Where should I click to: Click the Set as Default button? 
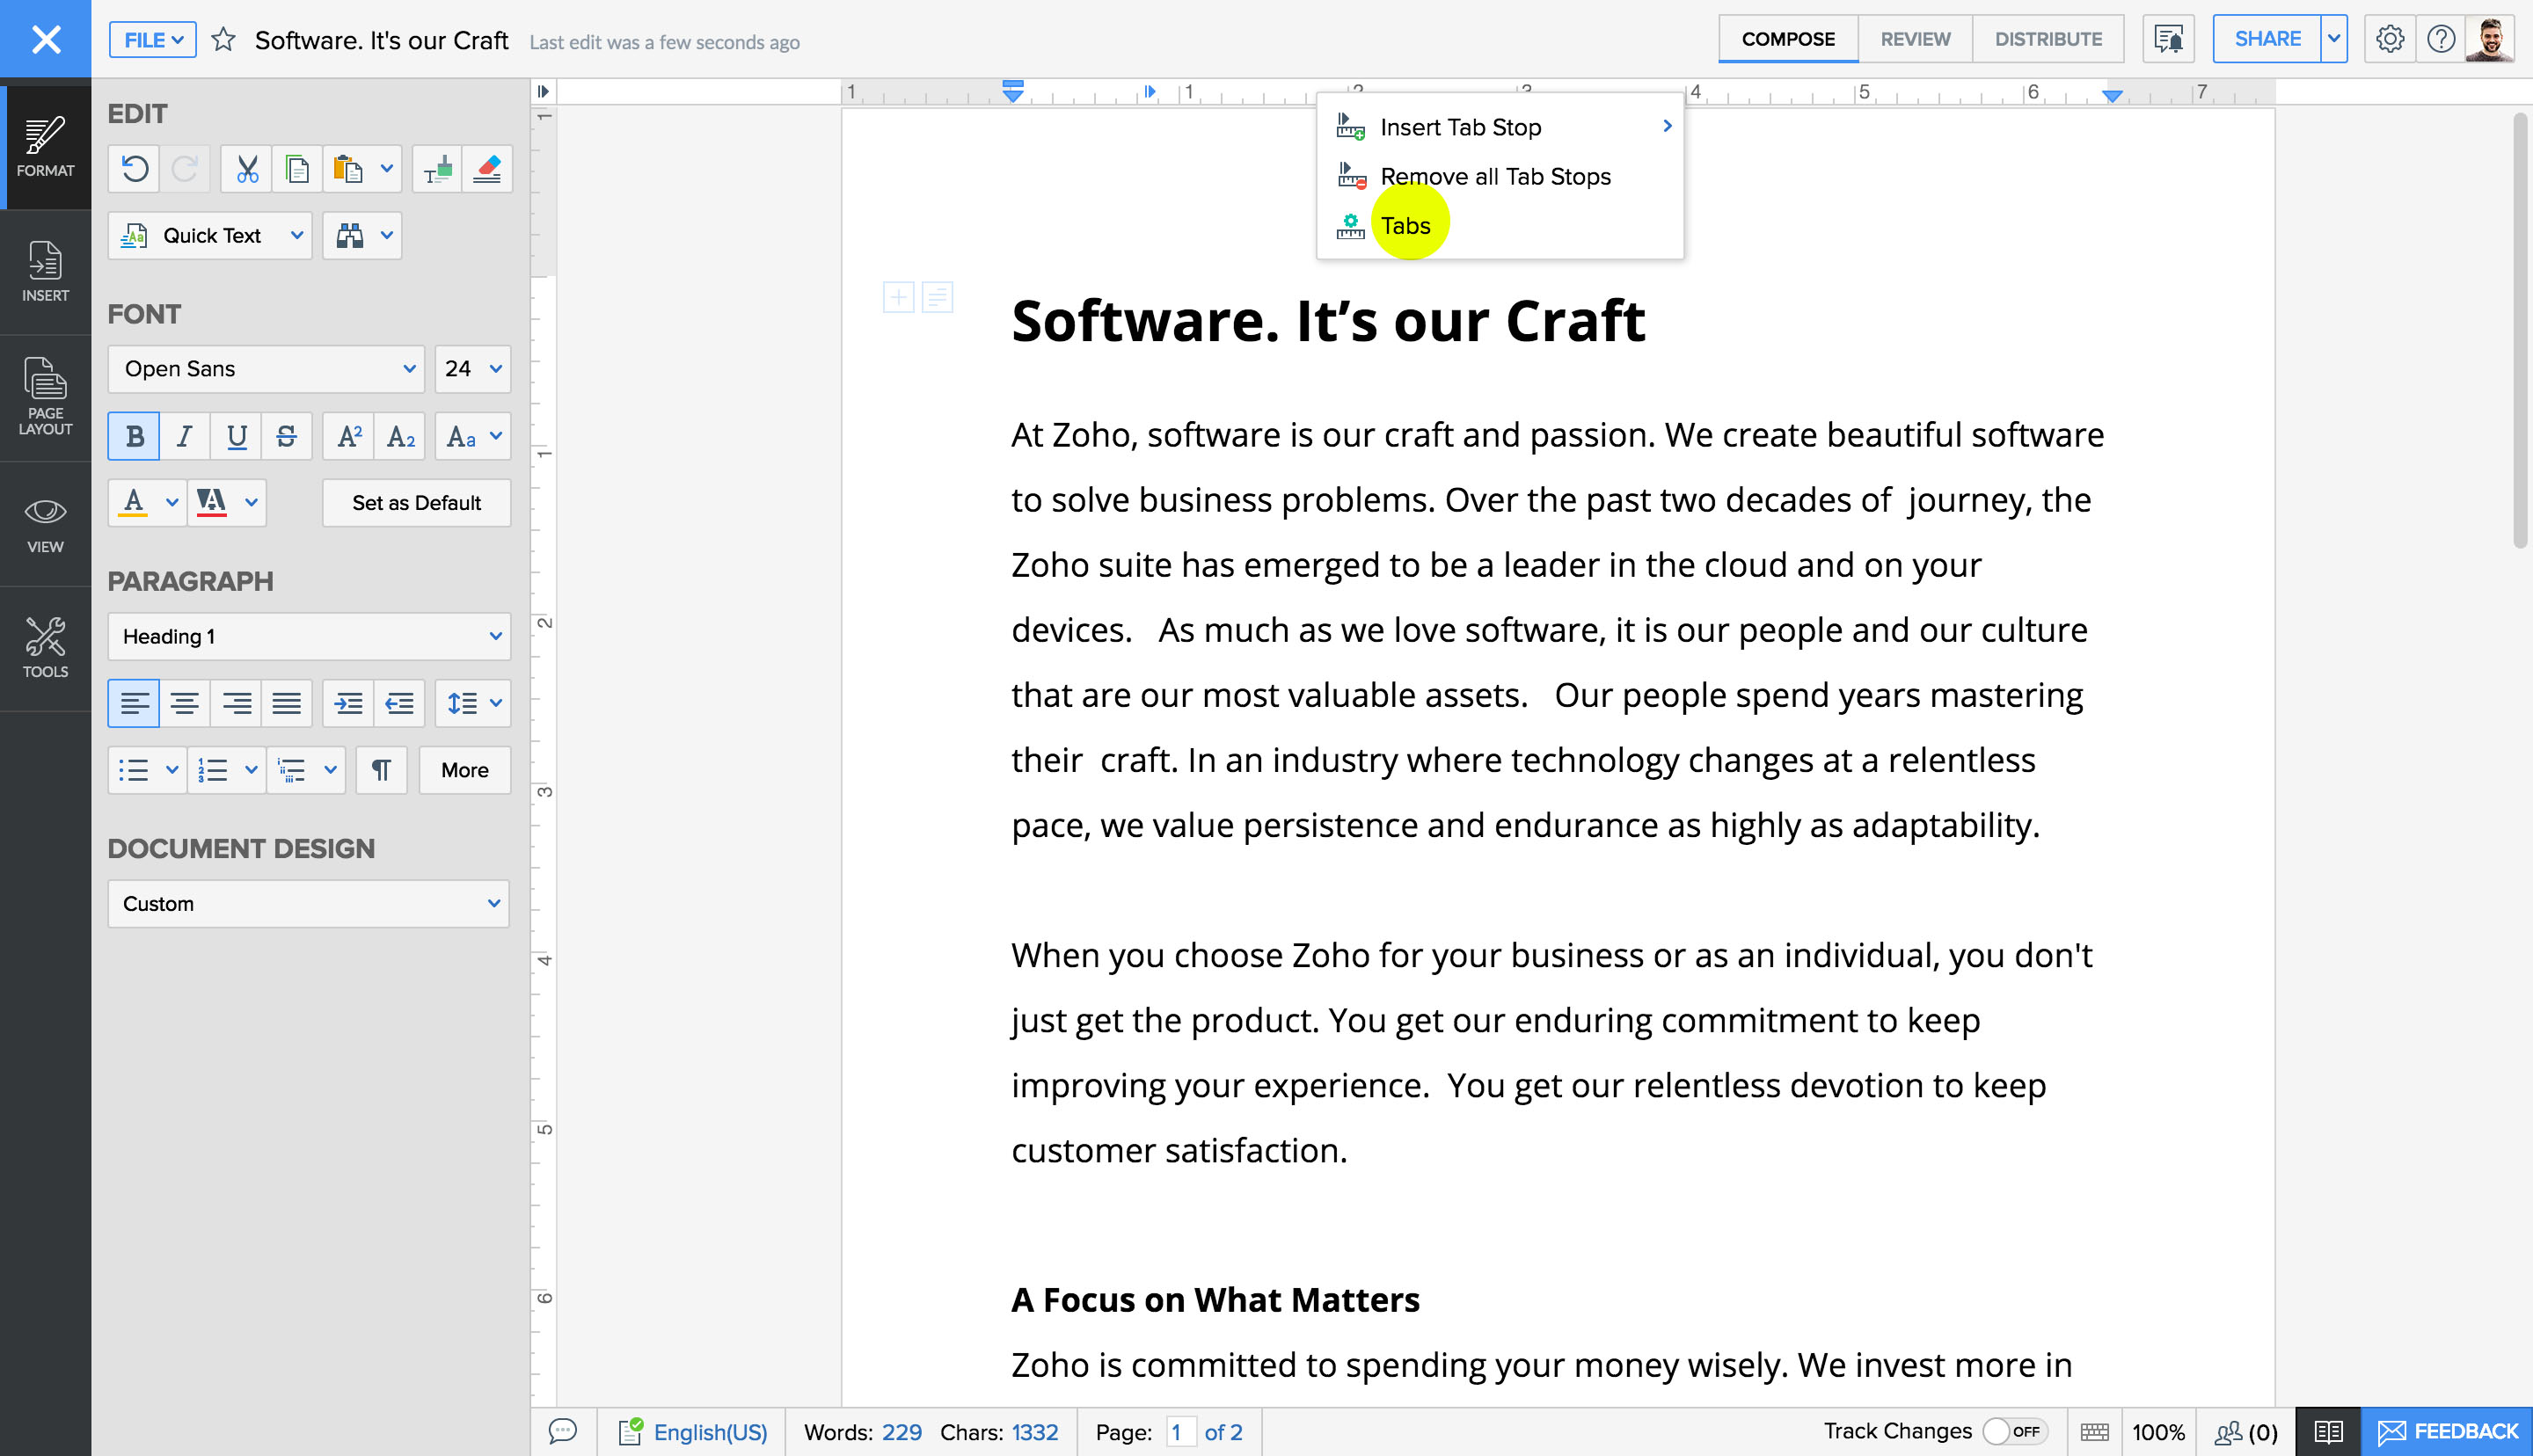[416, 503]
